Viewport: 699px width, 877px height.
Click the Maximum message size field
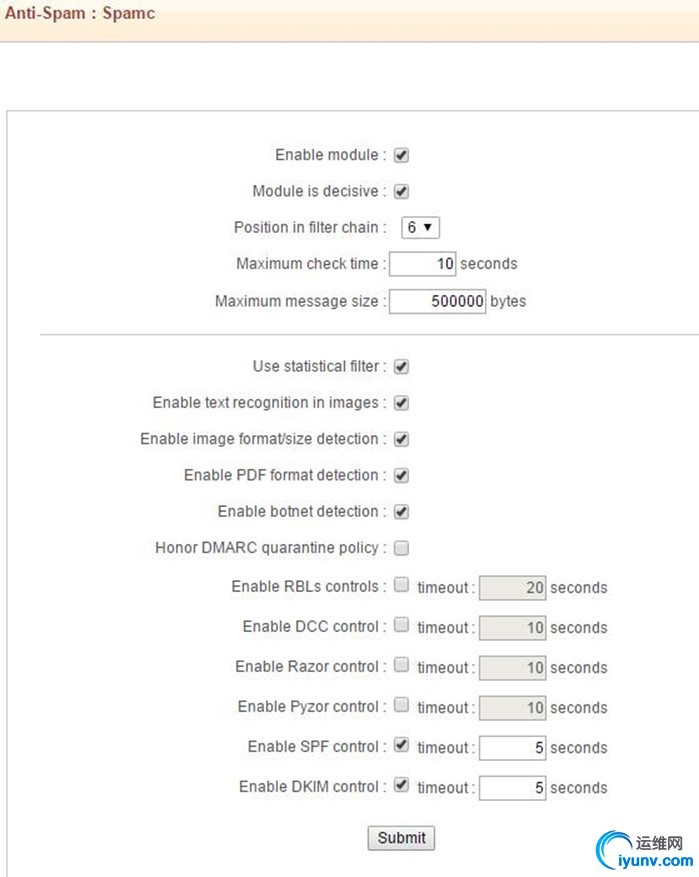[x=437, y=301]
